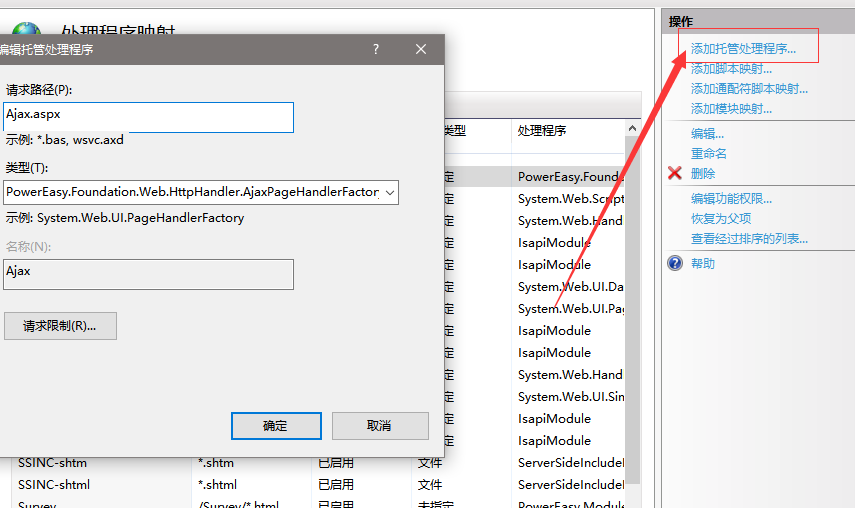Click the blue help question mark icon
The height and width of the screenshot is (508, 855).
click(x=675, y=263)
